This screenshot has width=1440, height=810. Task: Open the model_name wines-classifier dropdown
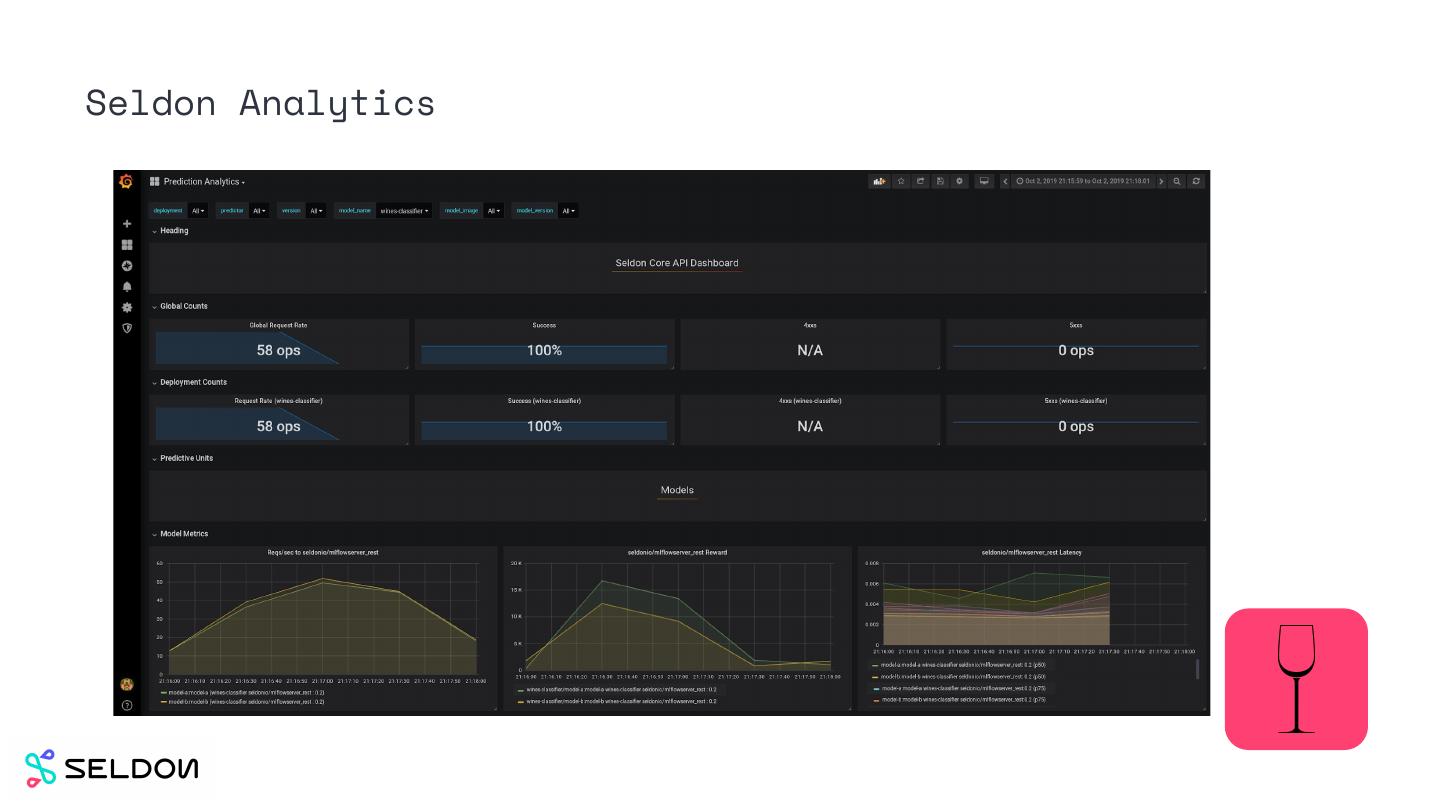[404, 211]
